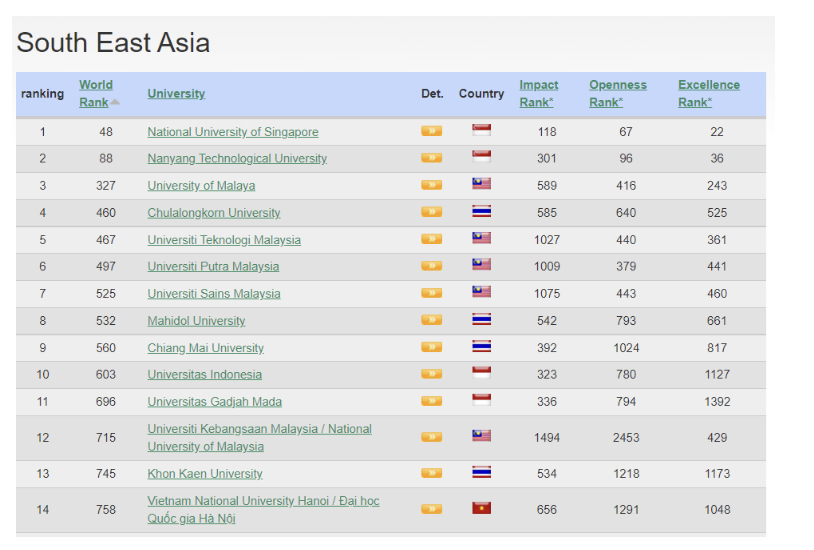Open details icon for National University of Singapore
Viewport: 814px width, 550px height.
[x=431, y=131]
